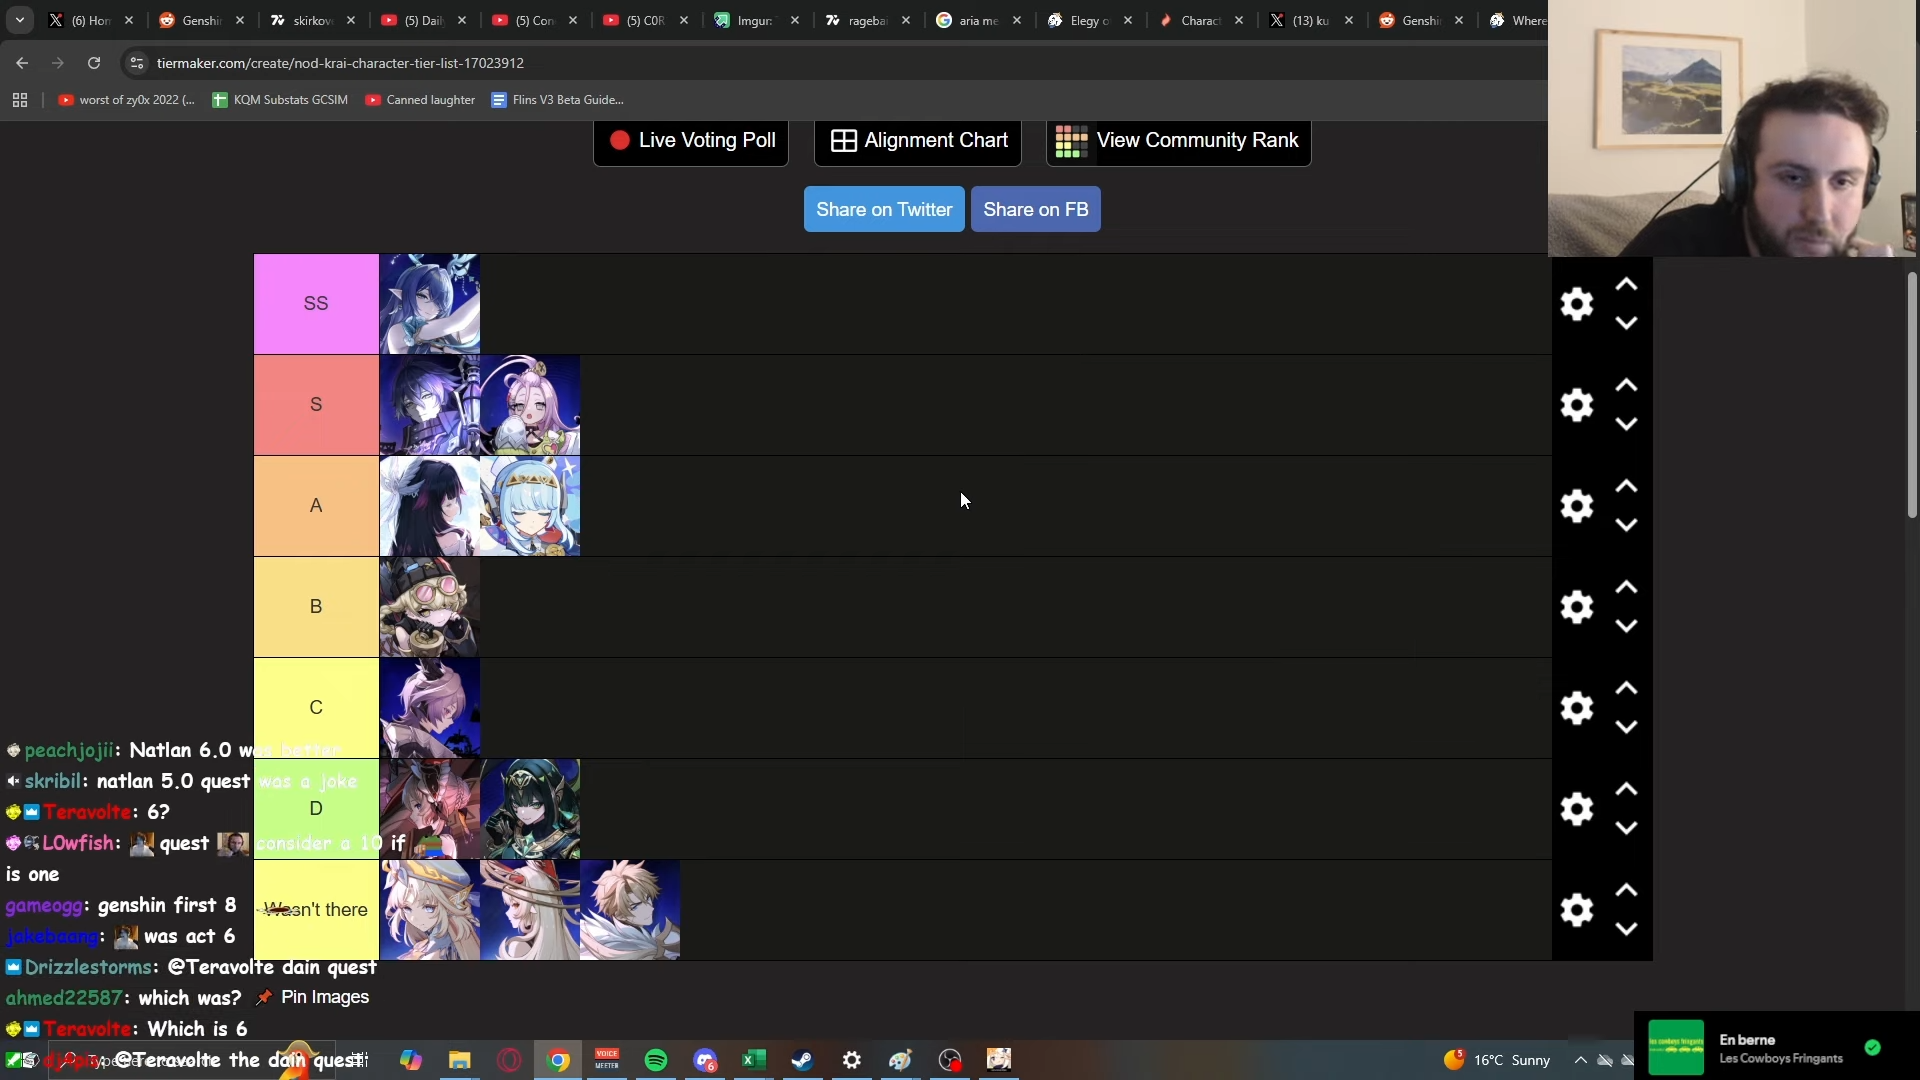Move S tier row down with chevron
1920x1080 pixels.
coord(1627,424)
